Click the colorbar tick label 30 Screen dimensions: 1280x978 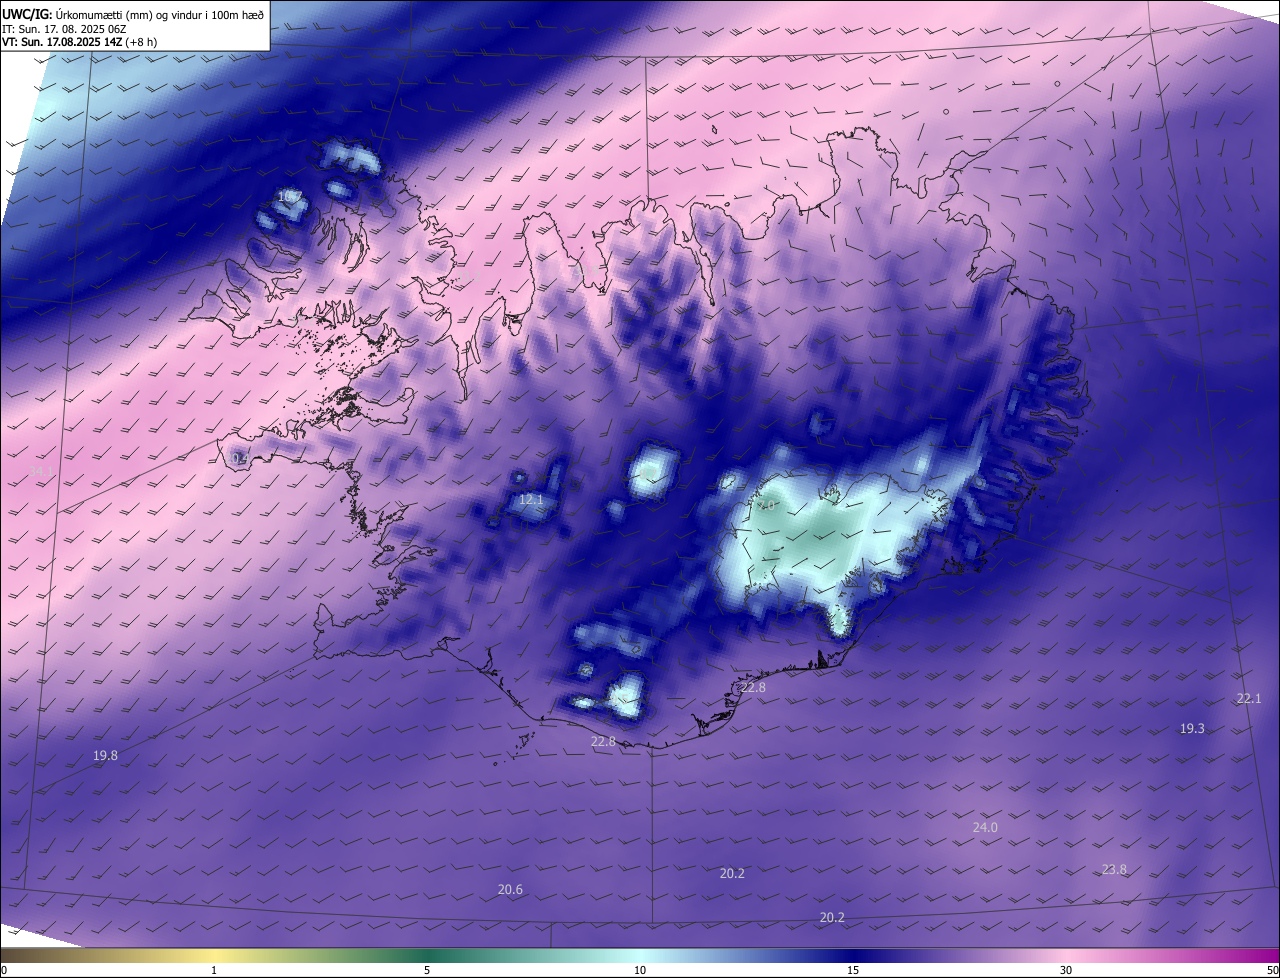point(1066,971)
